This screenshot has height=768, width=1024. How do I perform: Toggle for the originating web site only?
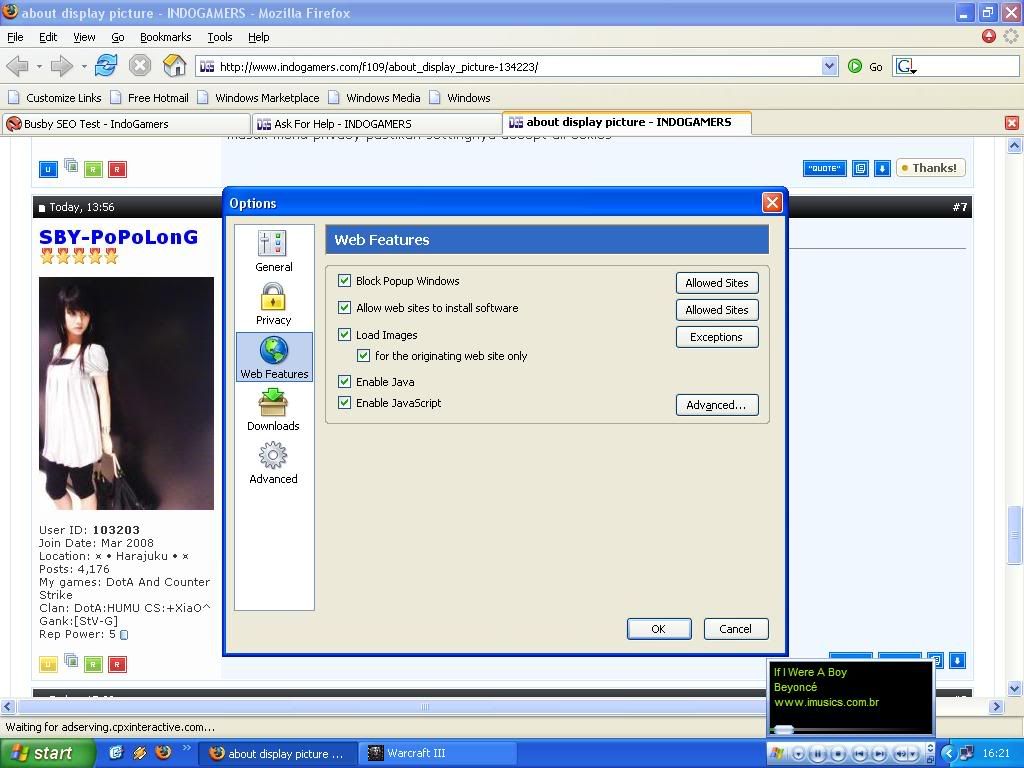[363, 355]
